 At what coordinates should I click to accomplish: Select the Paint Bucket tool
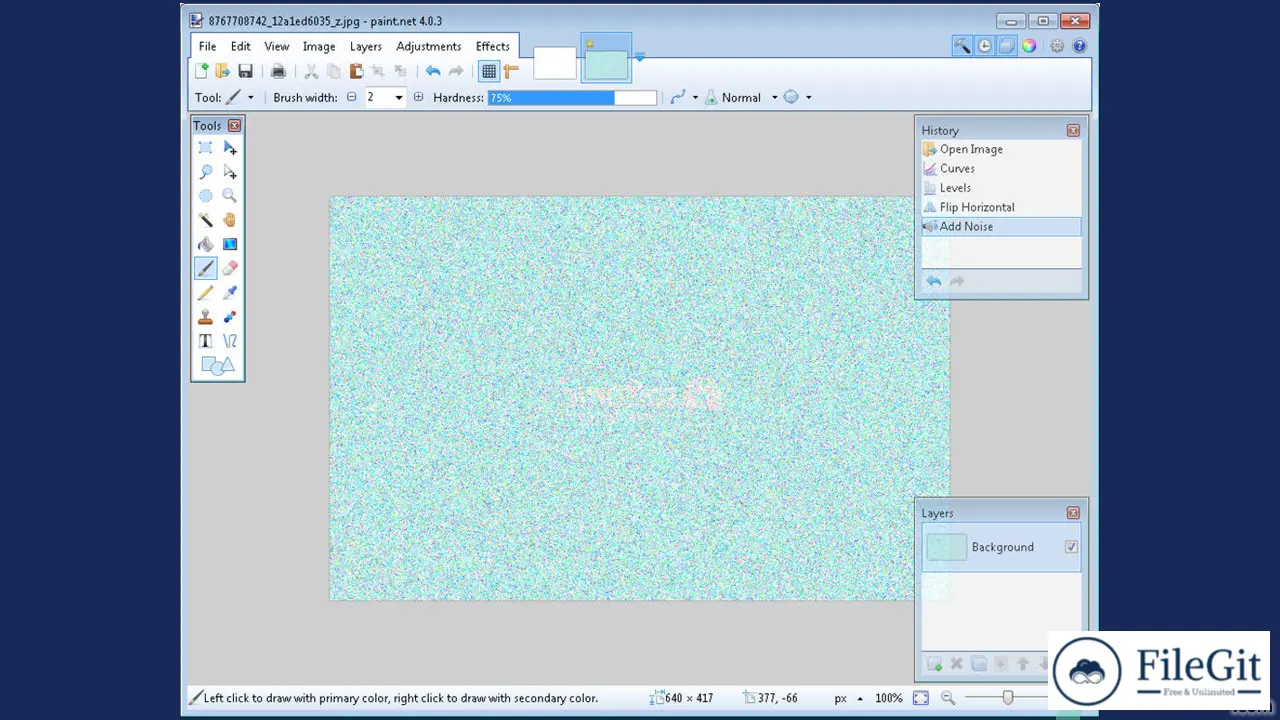point(205,244)
